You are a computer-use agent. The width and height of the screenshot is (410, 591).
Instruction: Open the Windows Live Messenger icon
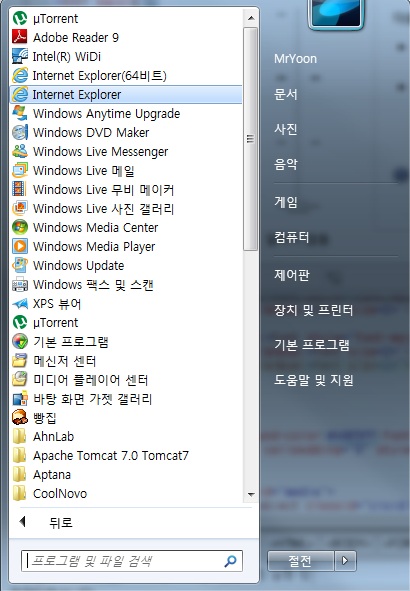[x=20, y=151]
